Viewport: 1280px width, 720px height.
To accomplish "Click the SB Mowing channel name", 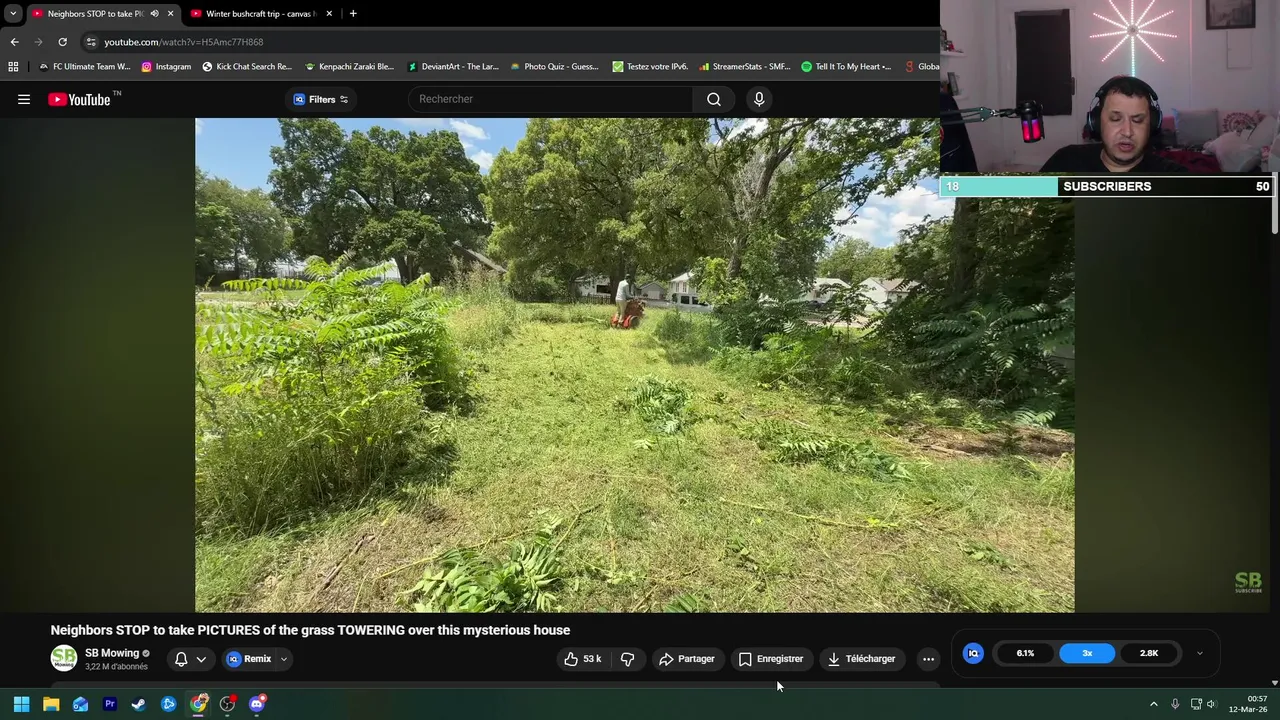I will tap(112, 653).
